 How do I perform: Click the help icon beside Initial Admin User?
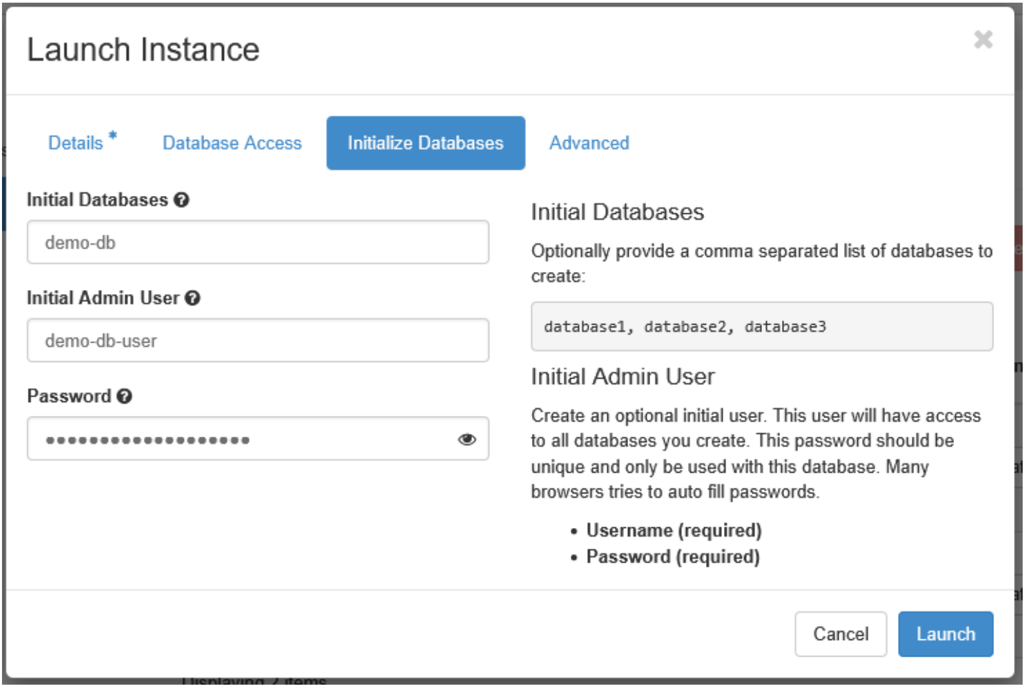pyautogui.click(x=192, y=298)
